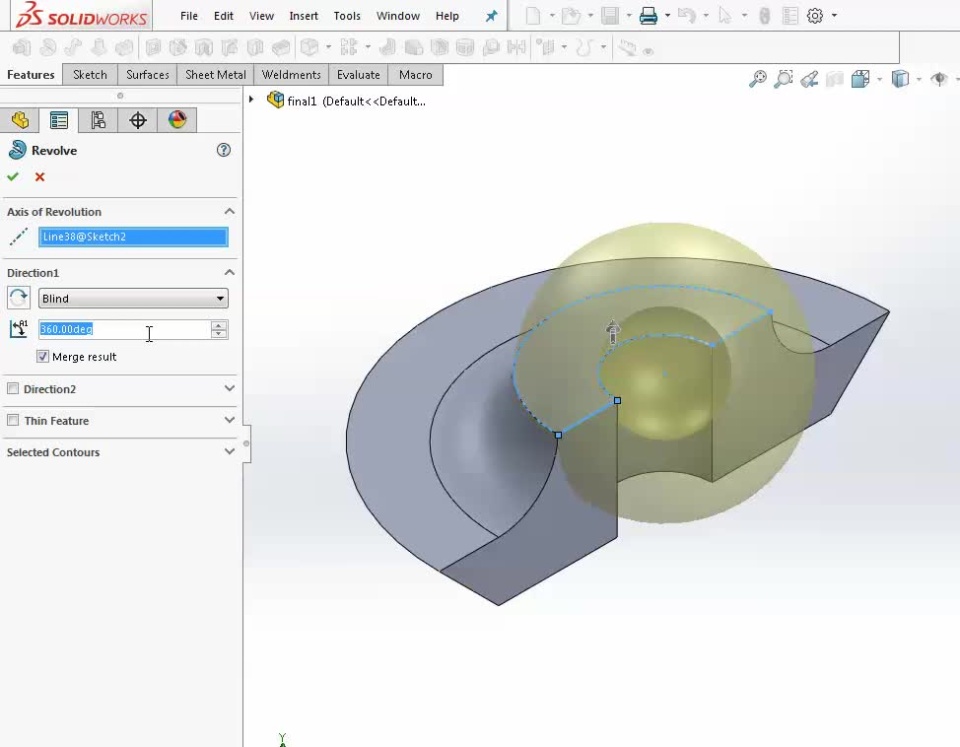Viewport: 960px width, 747px height.
Task: Open the Blind end condition dropdown
Action: [x=133, y=299]
